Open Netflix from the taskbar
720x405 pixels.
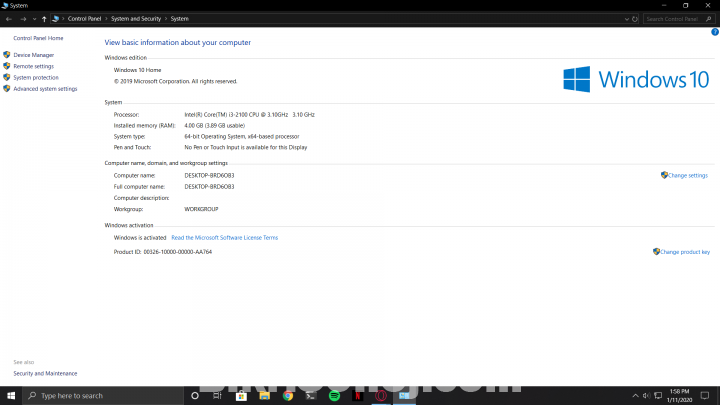tap(358, 395)
